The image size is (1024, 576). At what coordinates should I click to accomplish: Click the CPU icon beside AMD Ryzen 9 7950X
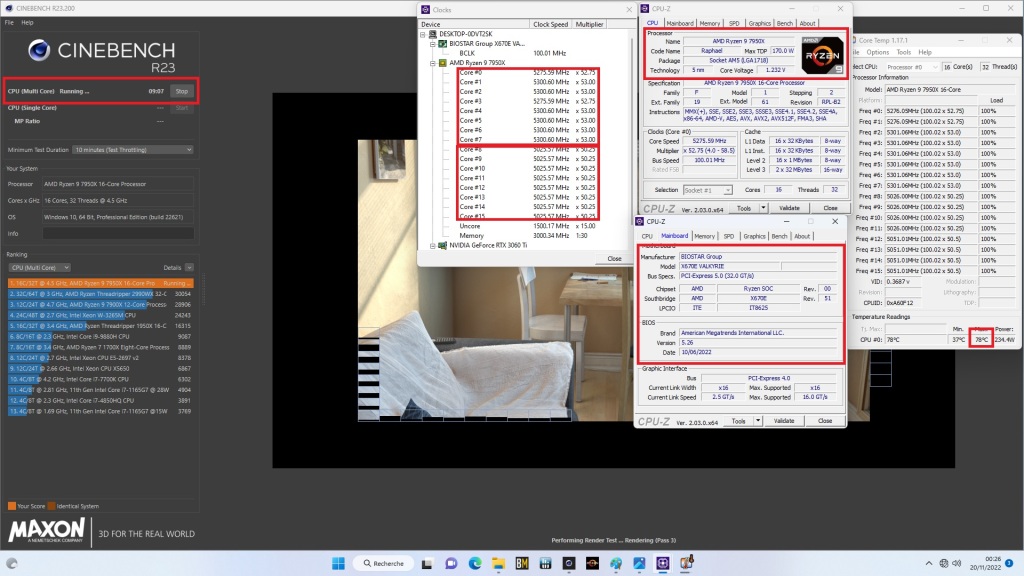[442, 63]
